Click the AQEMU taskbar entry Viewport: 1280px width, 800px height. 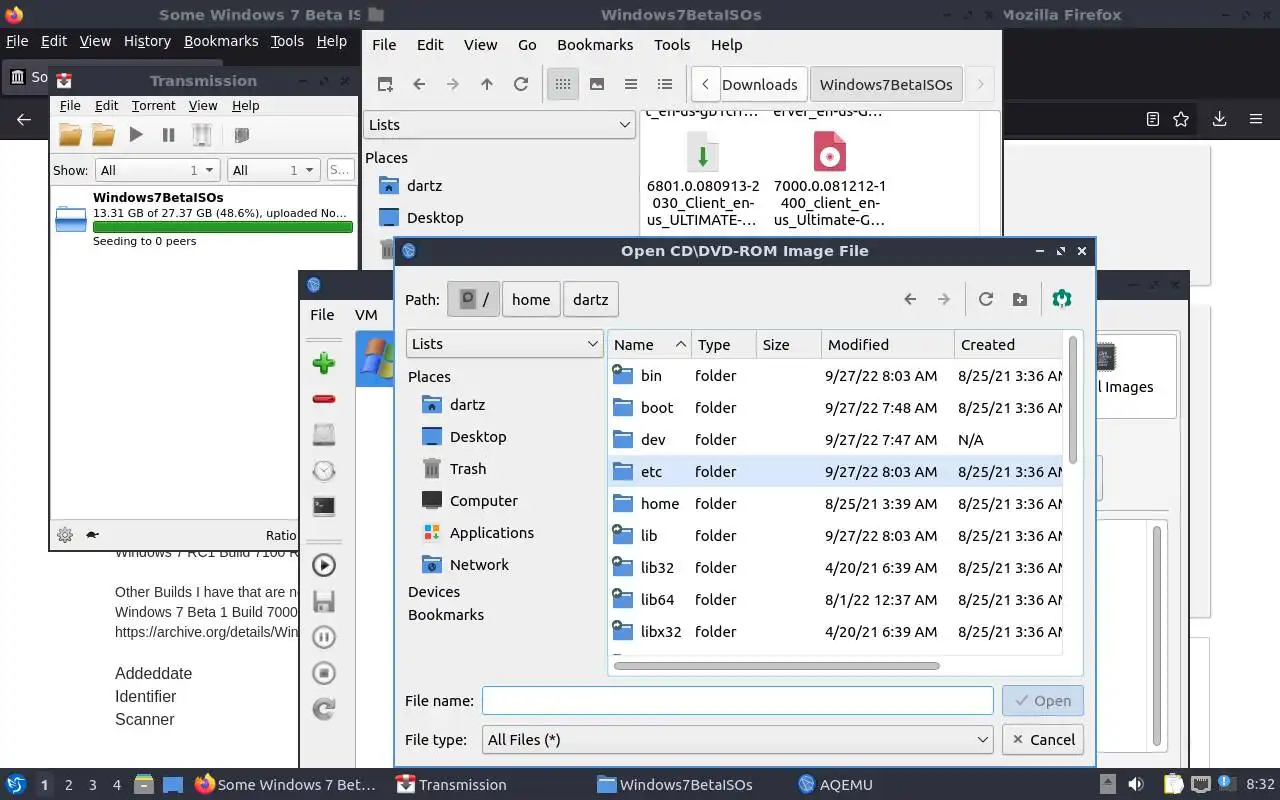click(x=836, y=784)
